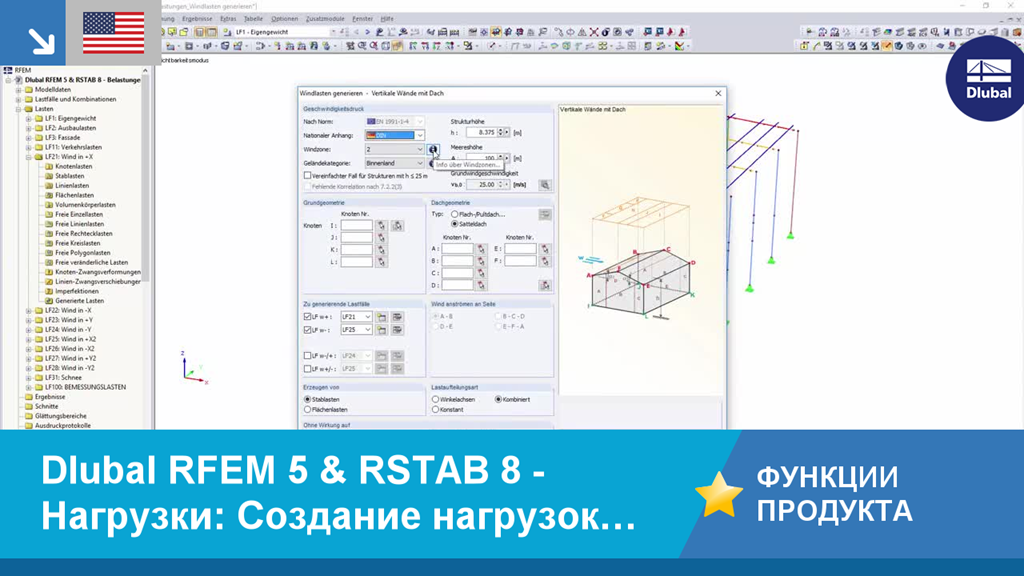The width and height of the screenshot is (1024, 576).
Task: Open the Fenster menu
Action: [x=362, y=19]
